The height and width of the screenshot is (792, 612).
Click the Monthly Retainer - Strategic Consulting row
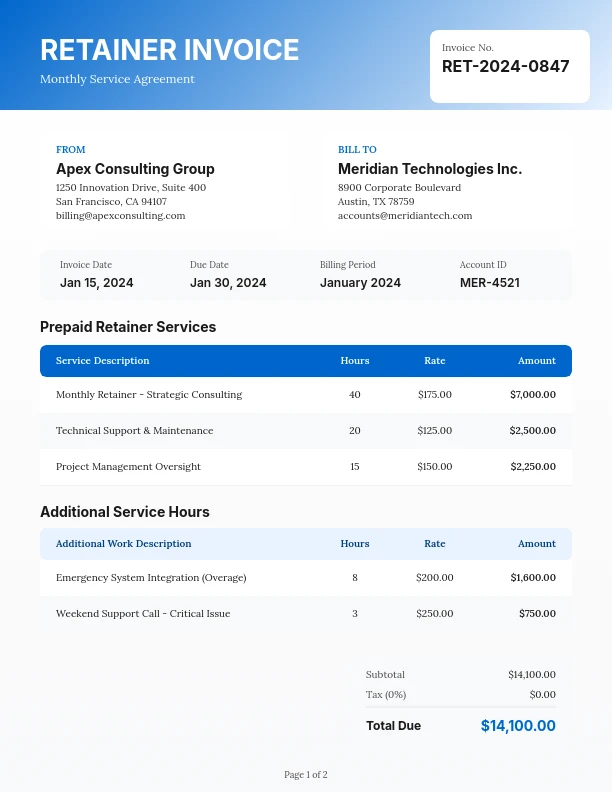tap(149, 395)
